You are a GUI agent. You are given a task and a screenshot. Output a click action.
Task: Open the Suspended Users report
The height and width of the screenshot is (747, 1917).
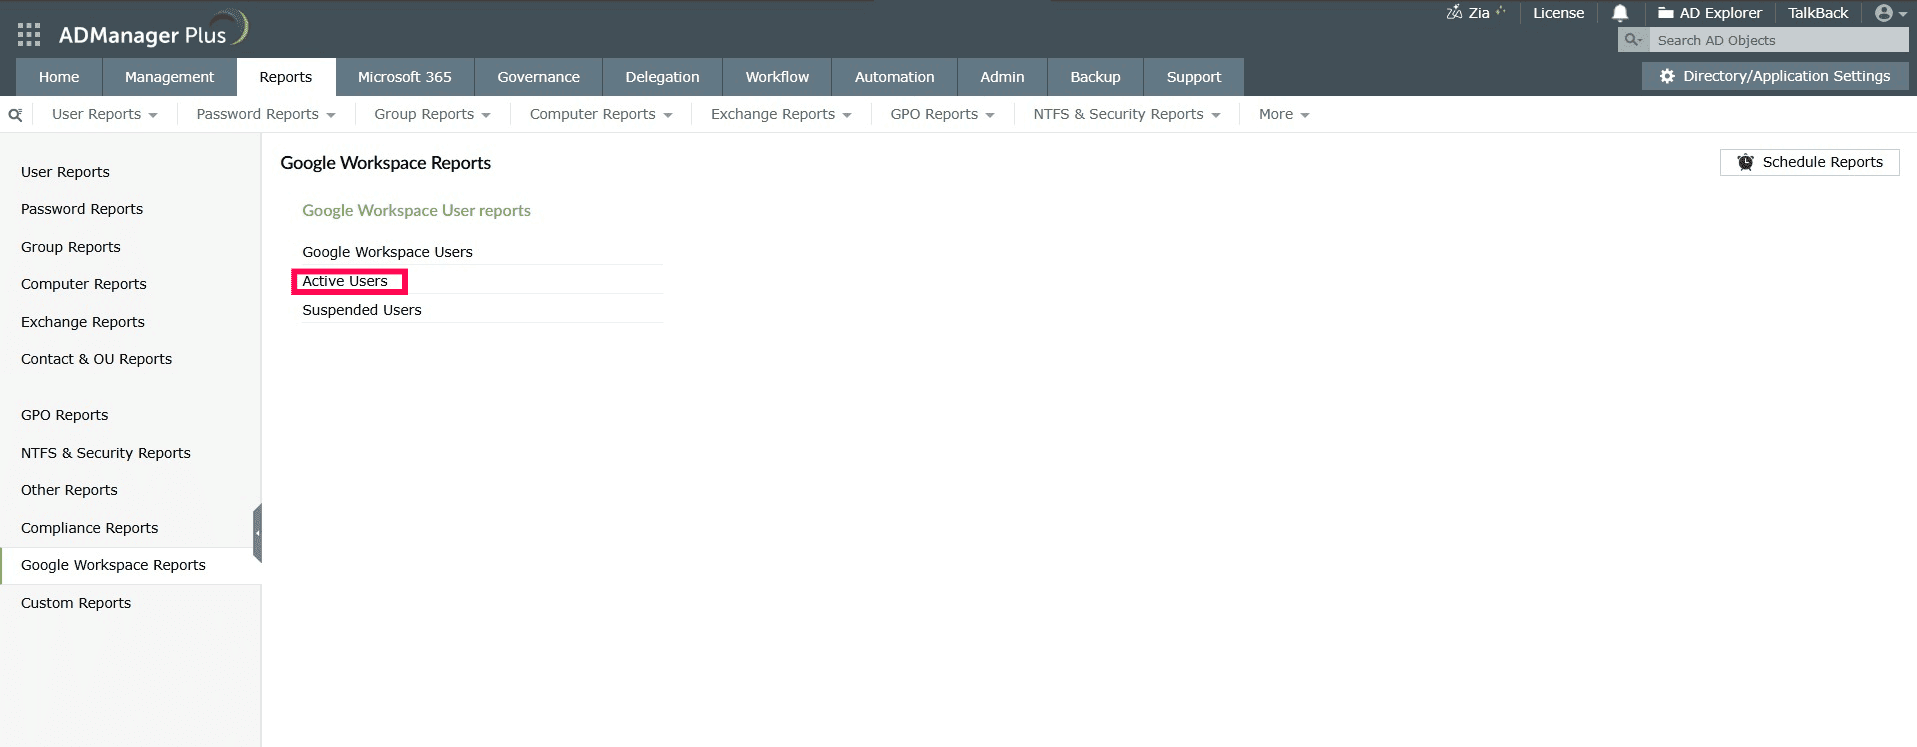(x=362, y=310)
